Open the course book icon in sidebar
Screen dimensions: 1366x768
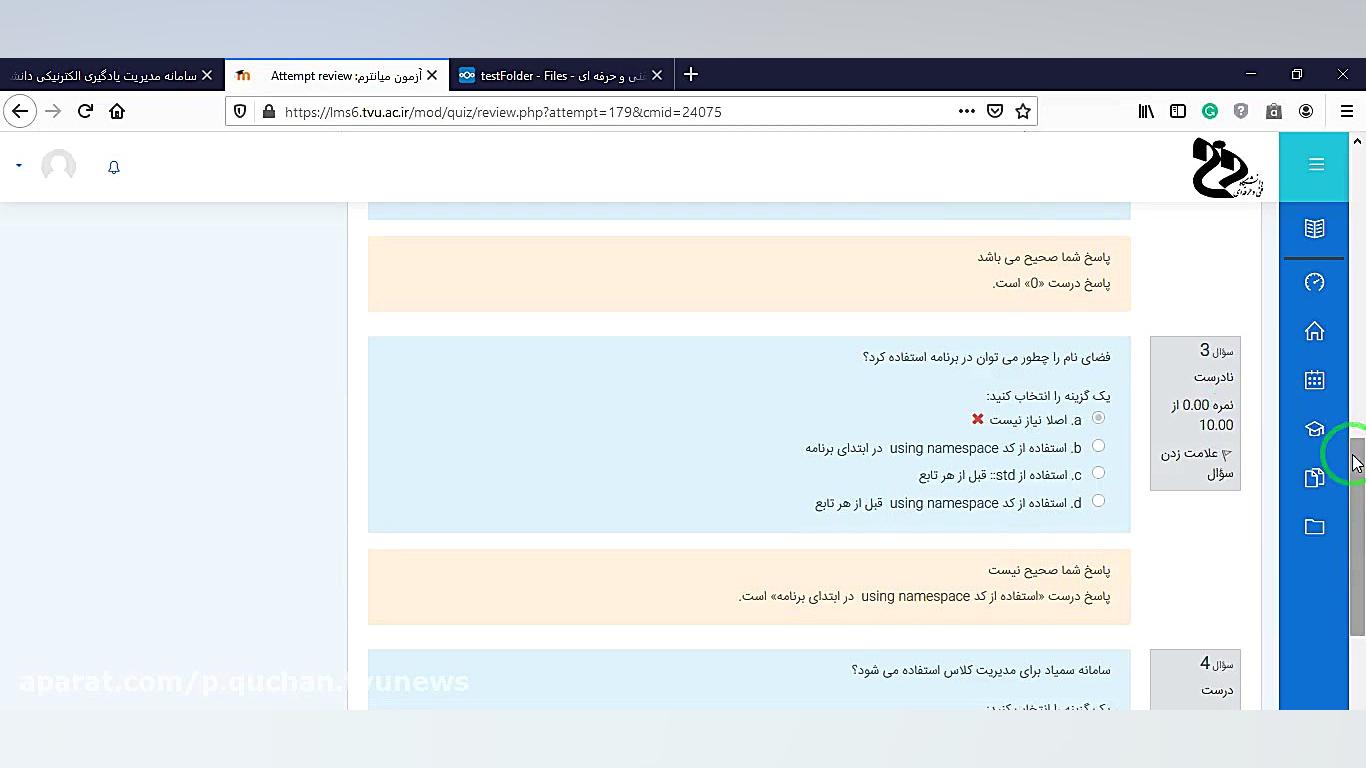1315,229
